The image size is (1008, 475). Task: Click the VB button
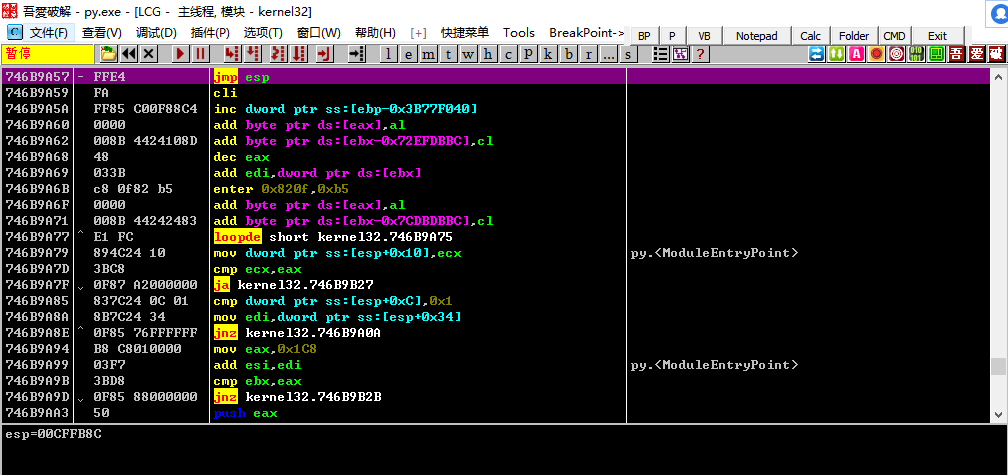tap(705, 36)
